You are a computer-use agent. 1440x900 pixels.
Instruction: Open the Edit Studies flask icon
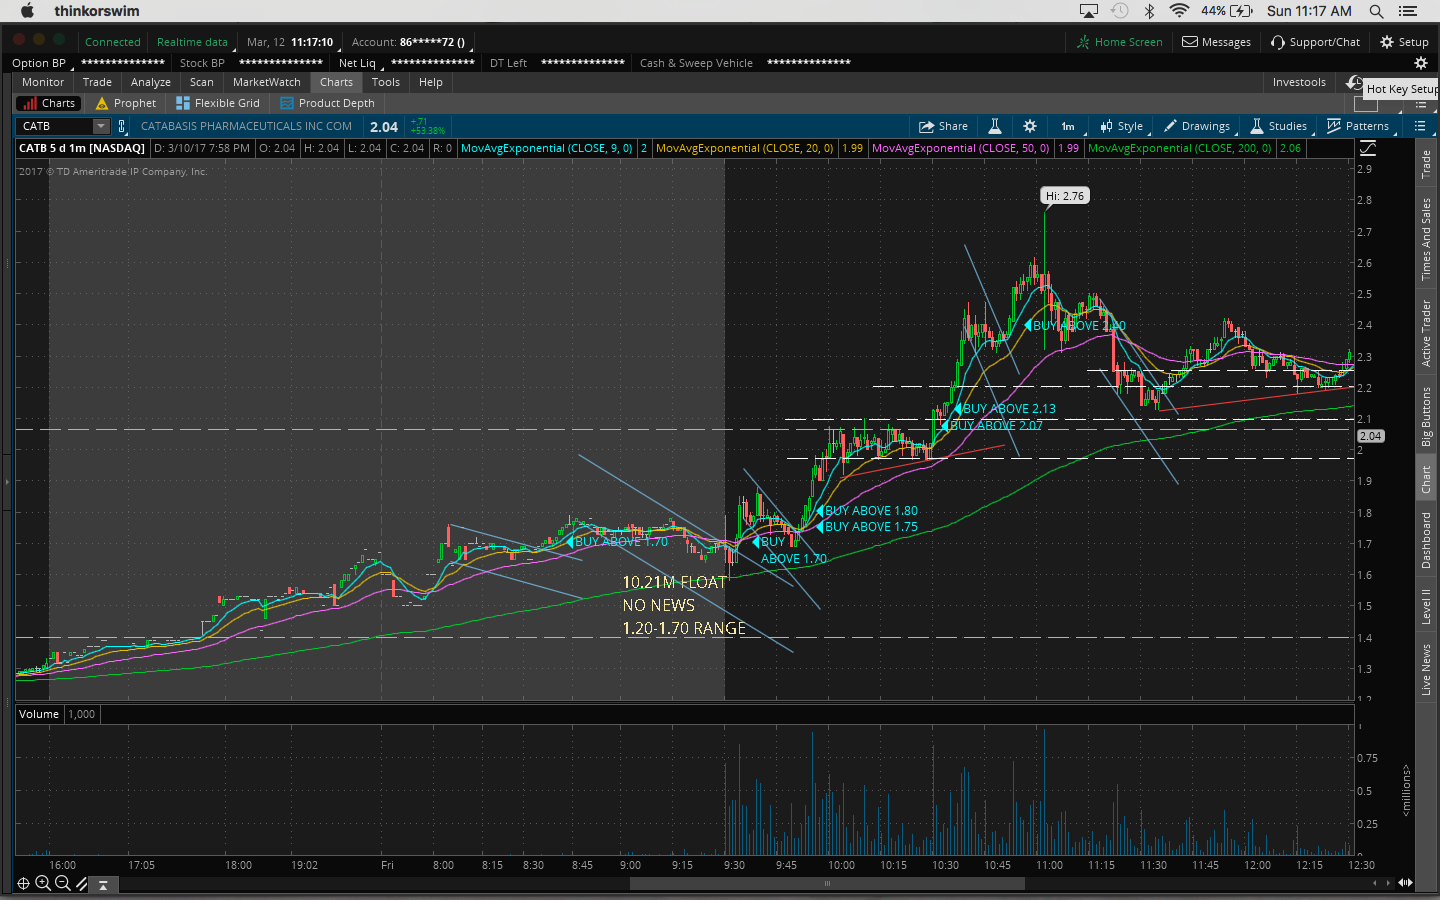(995, 126)
